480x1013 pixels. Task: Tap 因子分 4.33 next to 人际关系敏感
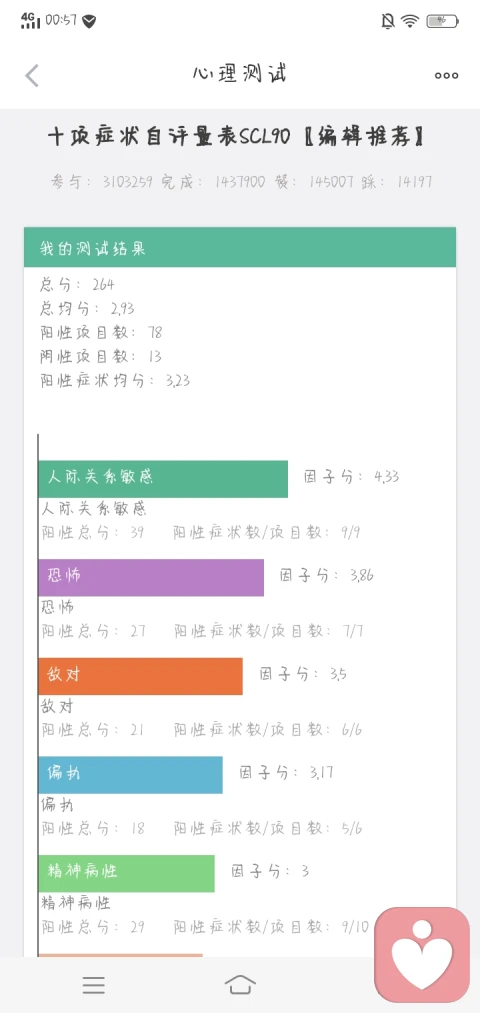point(351,477)
